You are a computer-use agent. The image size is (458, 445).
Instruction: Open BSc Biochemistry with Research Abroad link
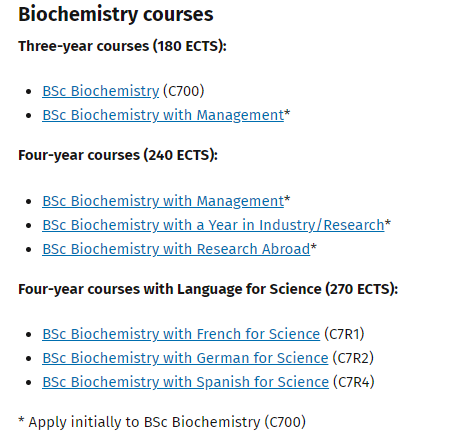pos(176,249)
